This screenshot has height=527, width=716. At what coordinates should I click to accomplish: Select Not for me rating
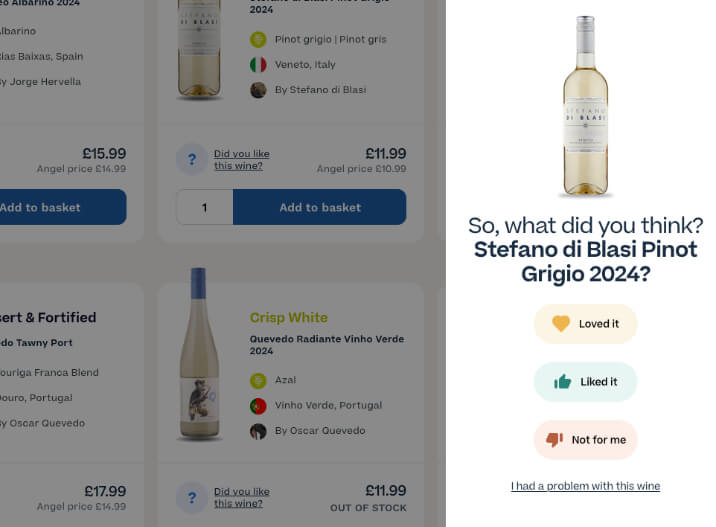585,440
